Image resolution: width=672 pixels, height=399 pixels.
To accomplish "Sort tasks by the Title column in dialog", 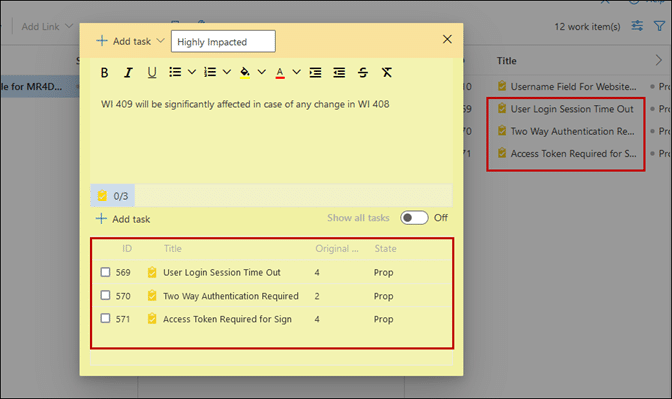I will click(173, 249).
